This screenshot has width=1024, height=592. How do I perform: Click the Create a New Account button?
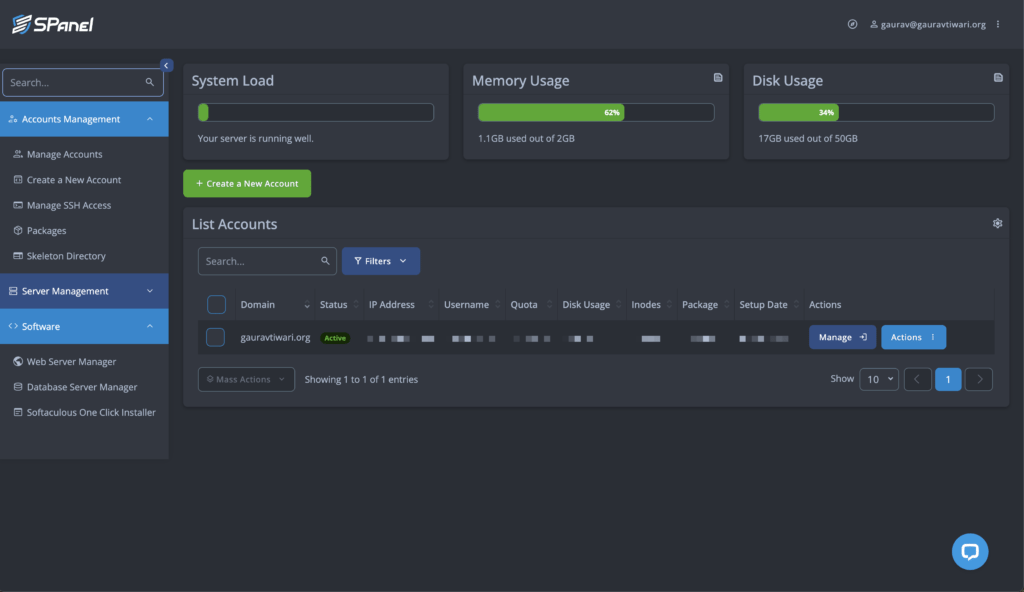(247, 184)
